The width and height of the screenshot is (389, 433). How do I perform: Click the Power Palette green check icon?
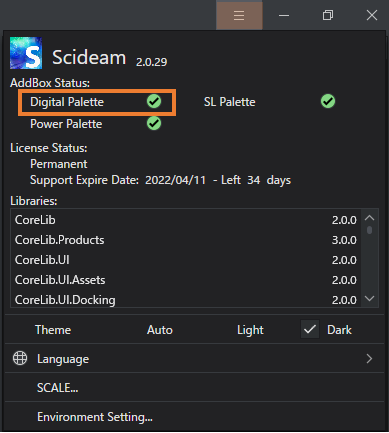tap(154, 123)
